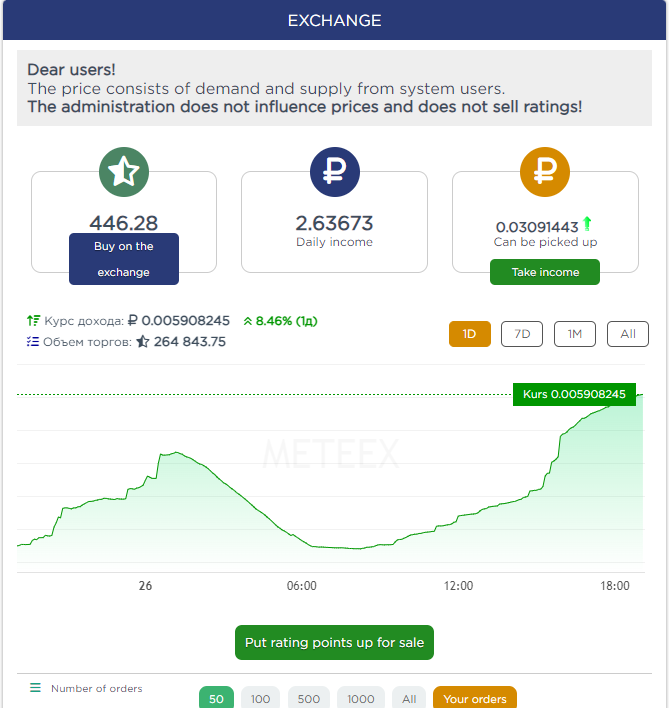Open the Your orders tab
669x708 pixels.
(475, 698)
